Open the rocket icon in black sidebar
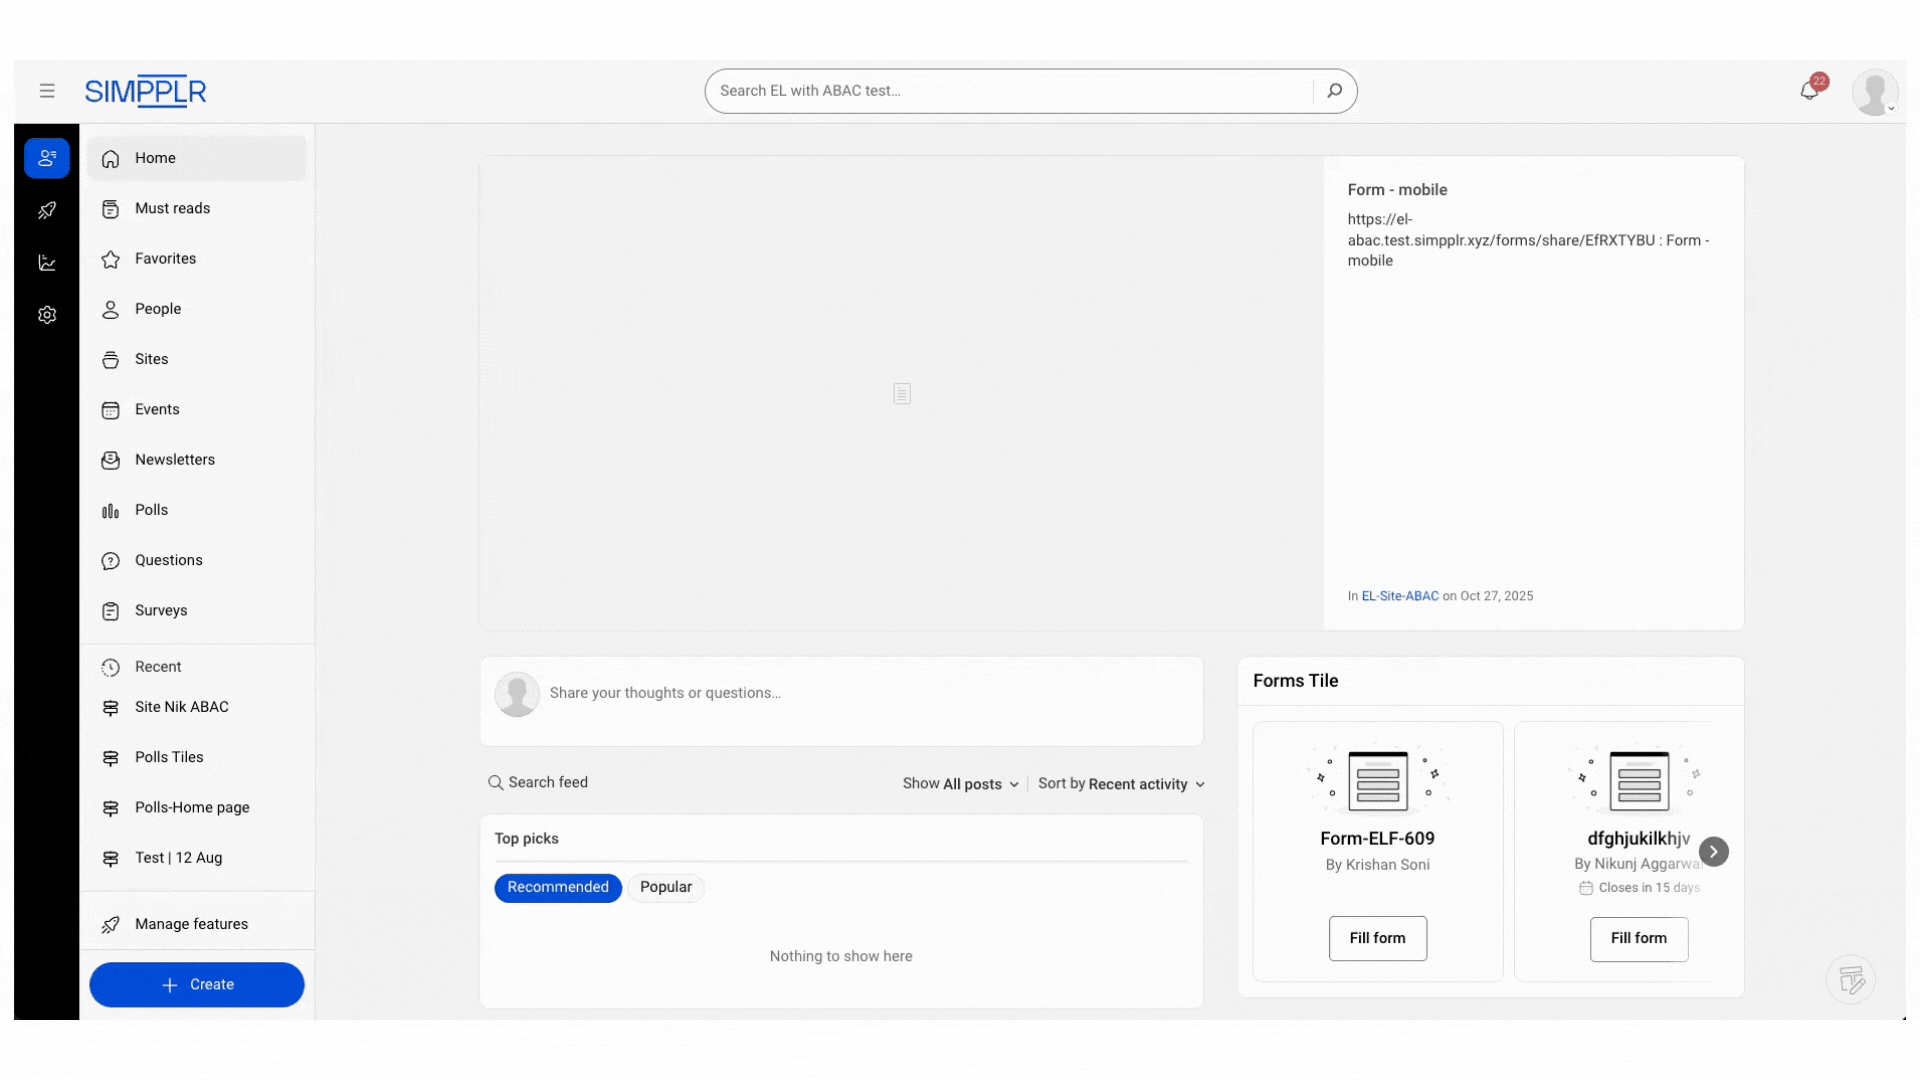Image resolution: width=1920 pixels, height=1080 pixels. (x=47, y=210)
